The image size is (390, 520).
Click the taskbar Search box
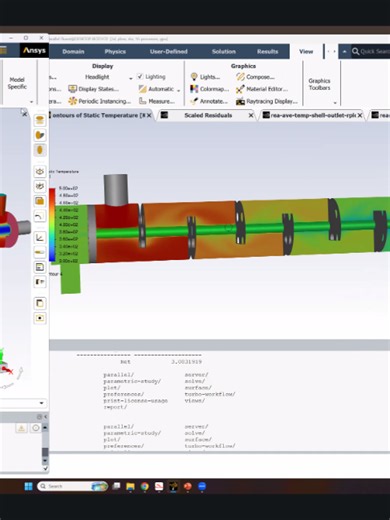coord(72,486)
